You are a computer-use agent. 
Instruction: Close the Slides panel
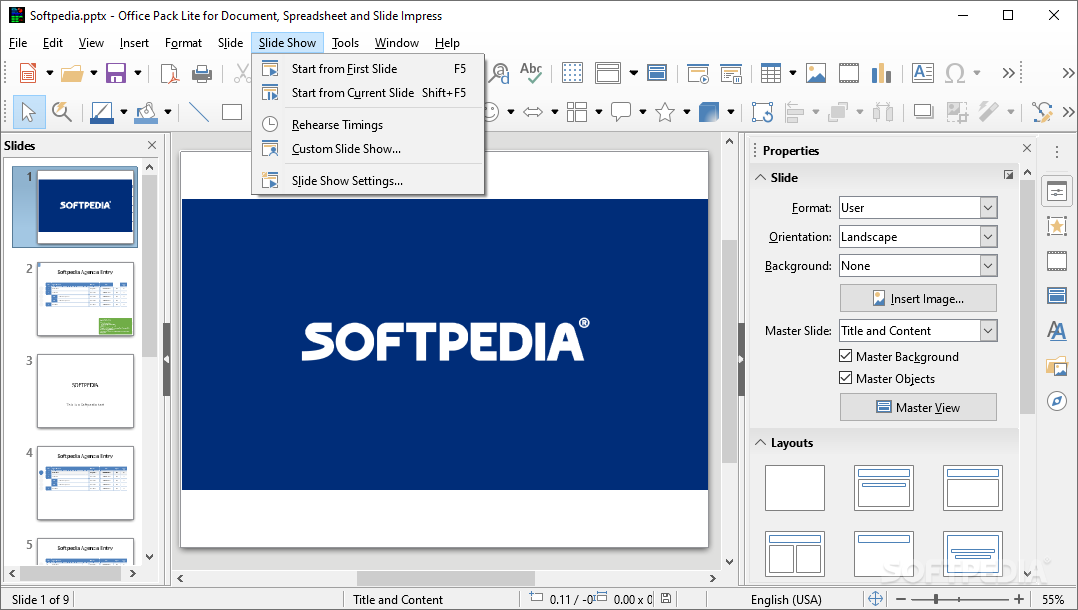pos(152,145)
